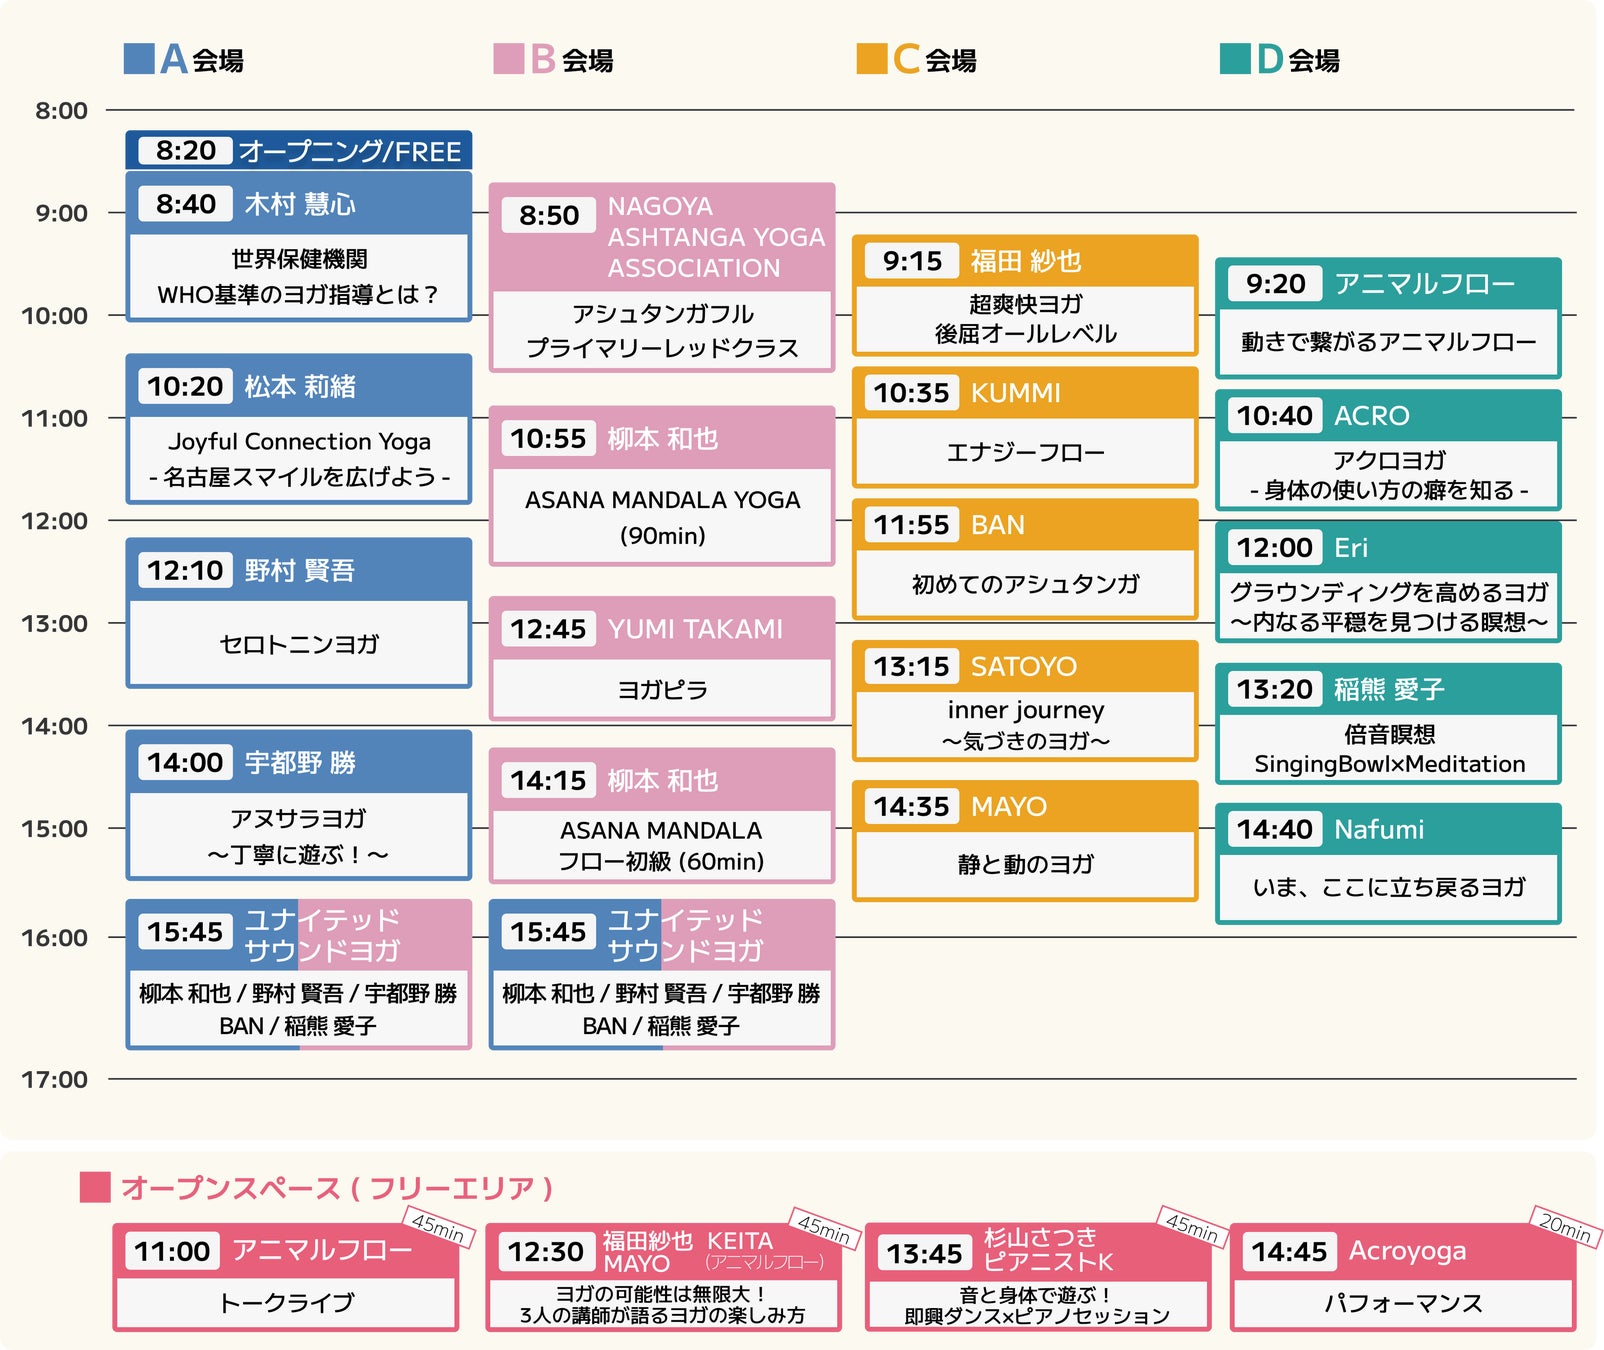1604x1350 pixels.
Task: Click the B会場 heading text
Action: pos(571,60)
